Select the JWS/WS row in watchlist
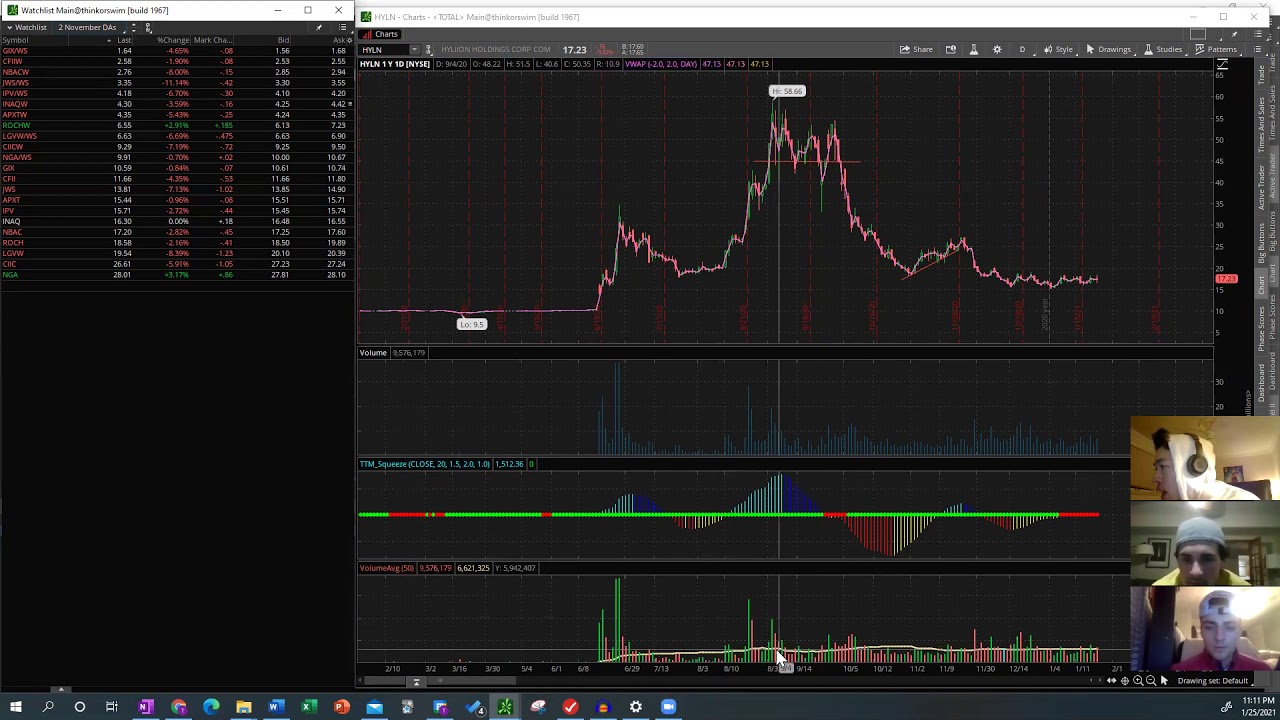The height and width of the screenshot is (720, 1280). [x=175, y=83]
